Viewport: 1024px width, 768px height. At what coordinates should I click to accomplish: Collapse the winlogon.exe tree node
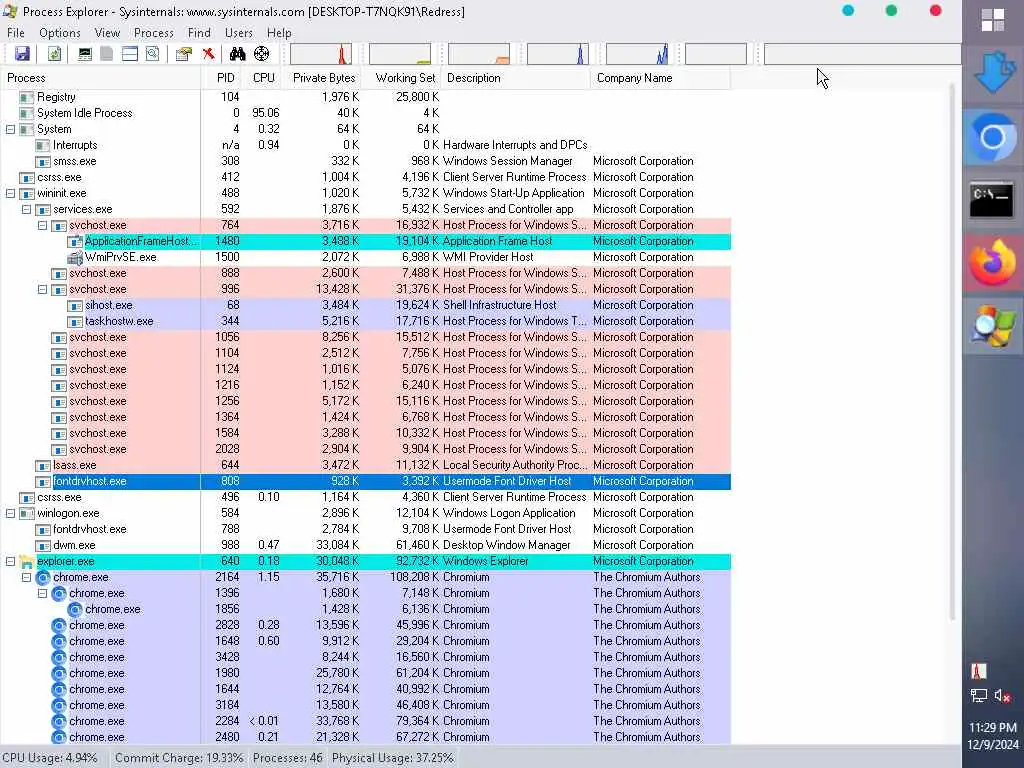coord(10,513)
